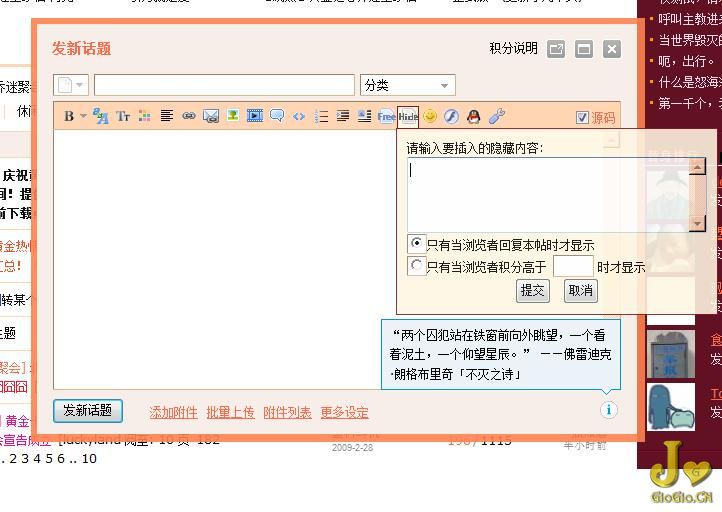
Task: Open the font size tool
Action: 123,117
